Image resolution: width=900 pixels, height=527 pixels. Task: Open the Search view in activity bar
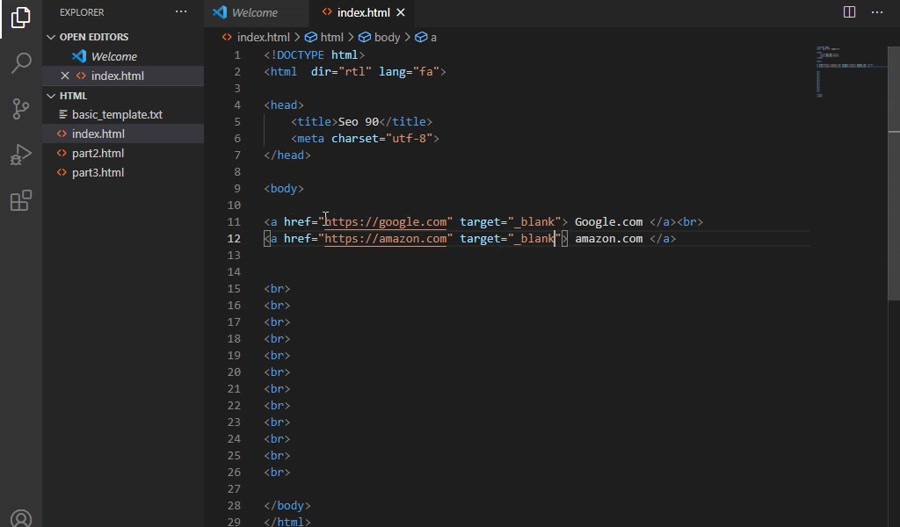click(x=21, y=63)
